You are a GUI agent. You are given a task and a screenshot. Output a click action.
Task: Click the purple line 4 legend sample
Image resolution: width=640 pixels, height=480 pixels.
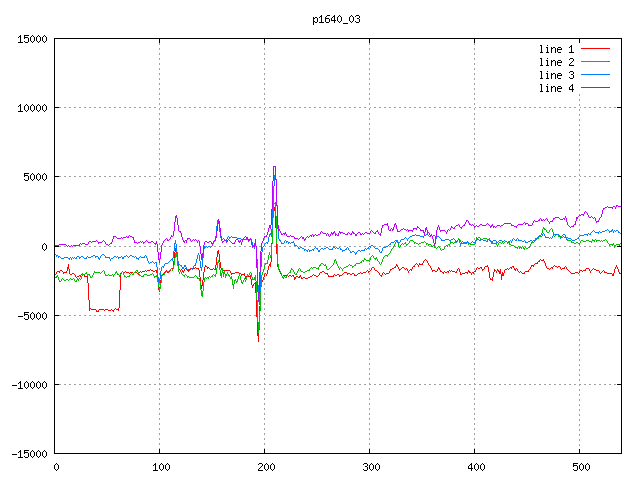click(x=595, y=88)
